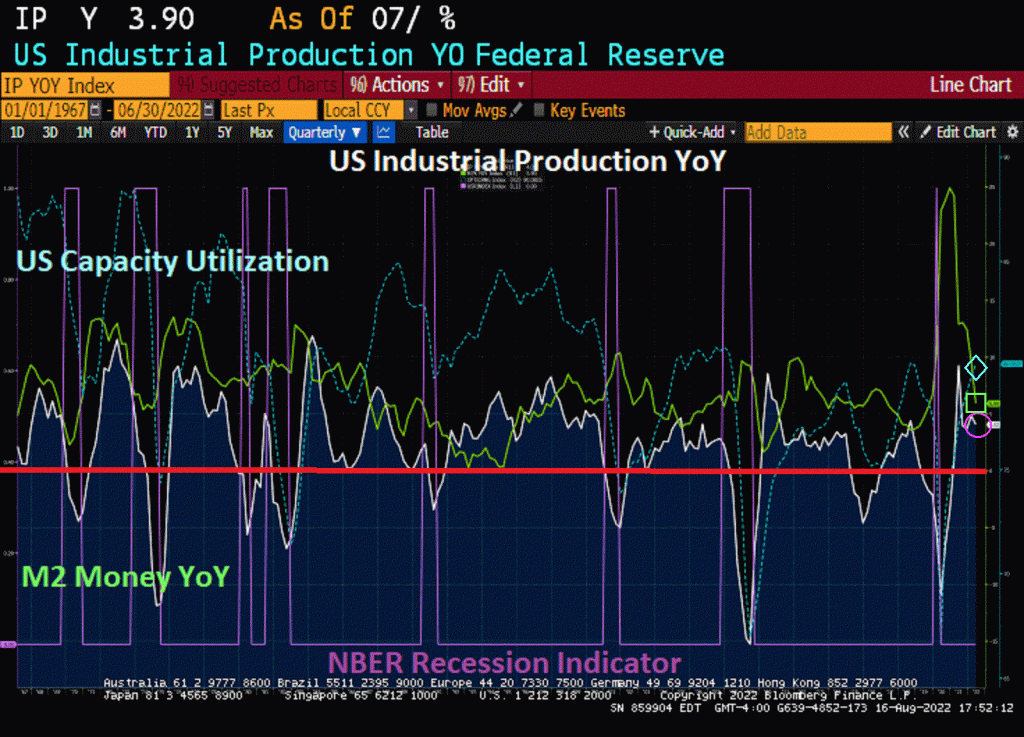
Task: Open chart settings gear icon
Action: pyautogui.click(x=1012, y=132)
